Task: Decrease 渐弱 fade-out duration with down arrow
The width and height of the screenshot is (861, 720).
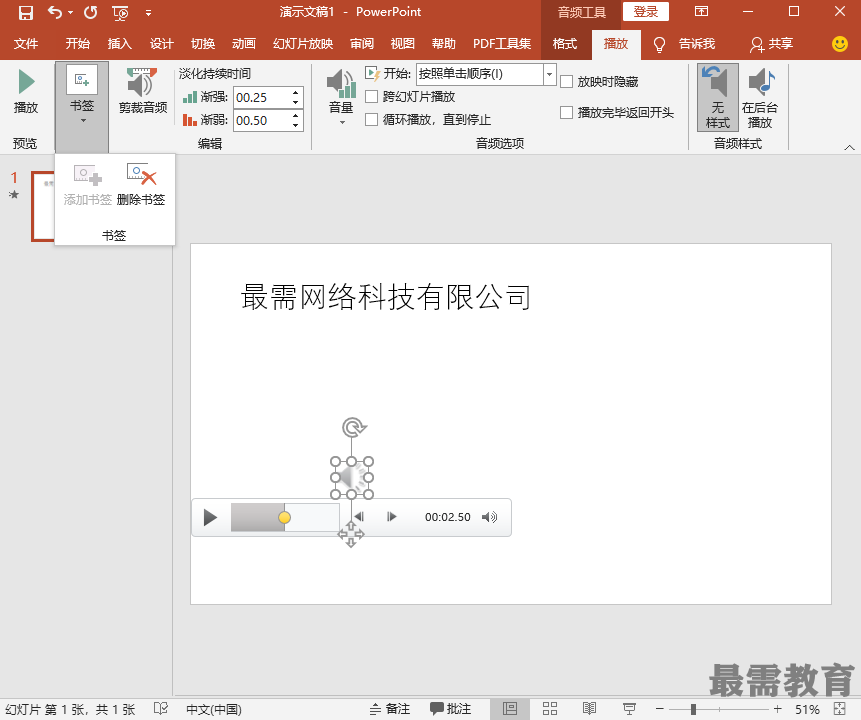Action: 295,125
